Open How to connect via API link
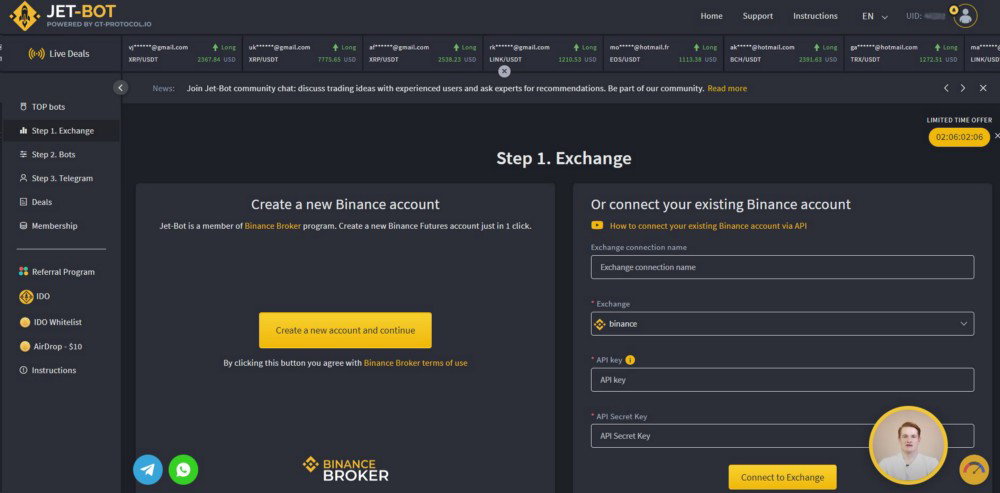This screenshot has width=1000, height=493. [x=708, y=226]
